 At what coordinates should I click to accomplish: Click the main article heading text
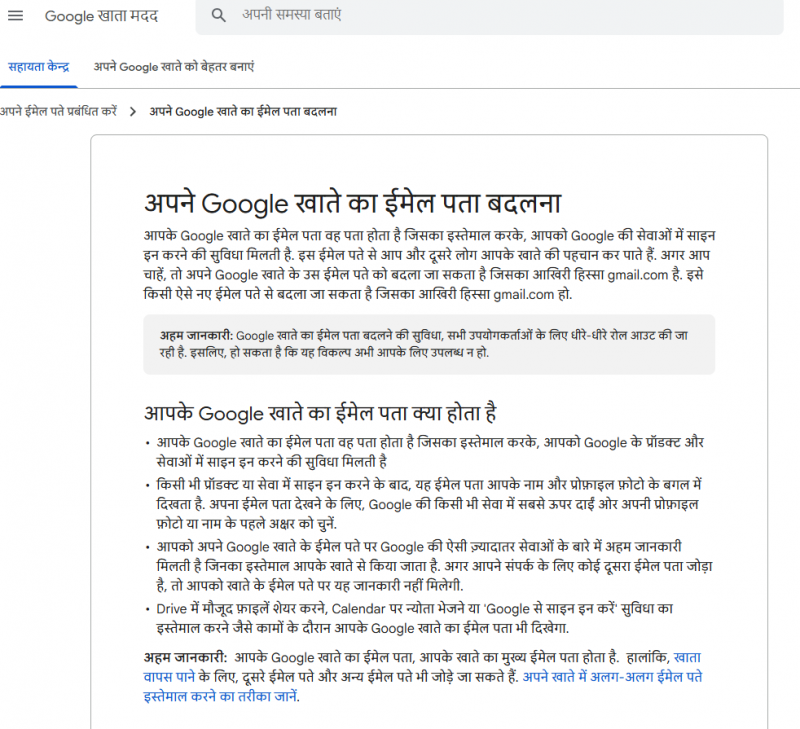coord(351,201)
